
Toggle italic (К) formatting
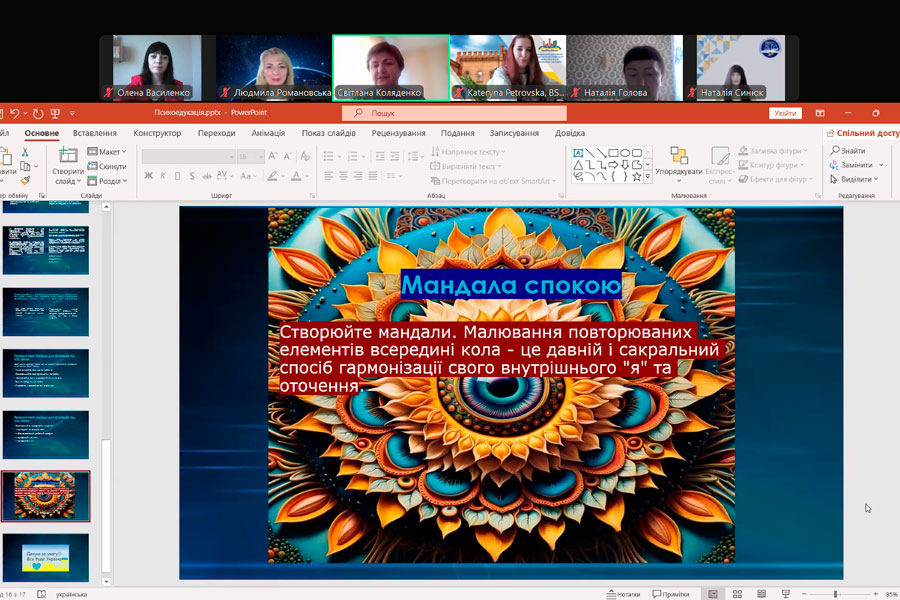point(163,176)
